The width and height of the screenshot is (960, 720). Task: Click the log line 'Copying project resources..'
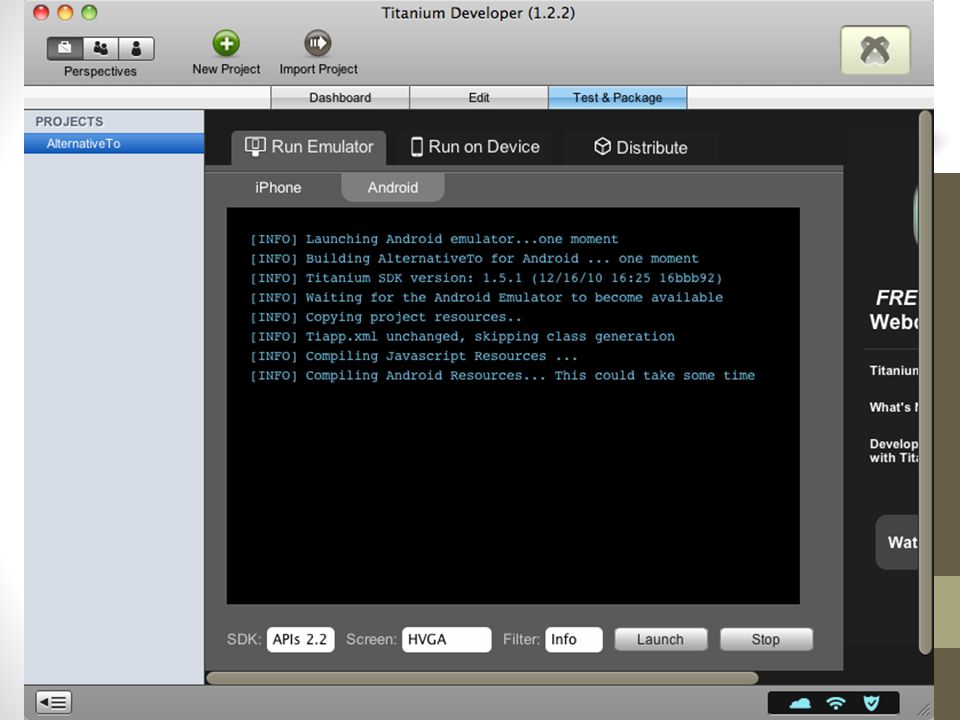(x=386, y=317)
